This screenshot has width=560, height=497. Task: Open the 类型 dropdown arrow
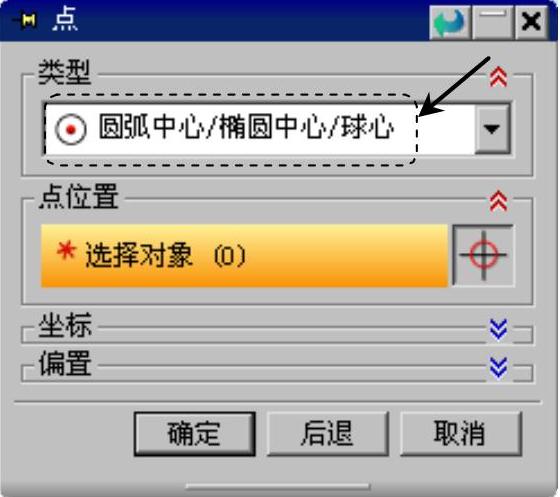coord(492,129)
